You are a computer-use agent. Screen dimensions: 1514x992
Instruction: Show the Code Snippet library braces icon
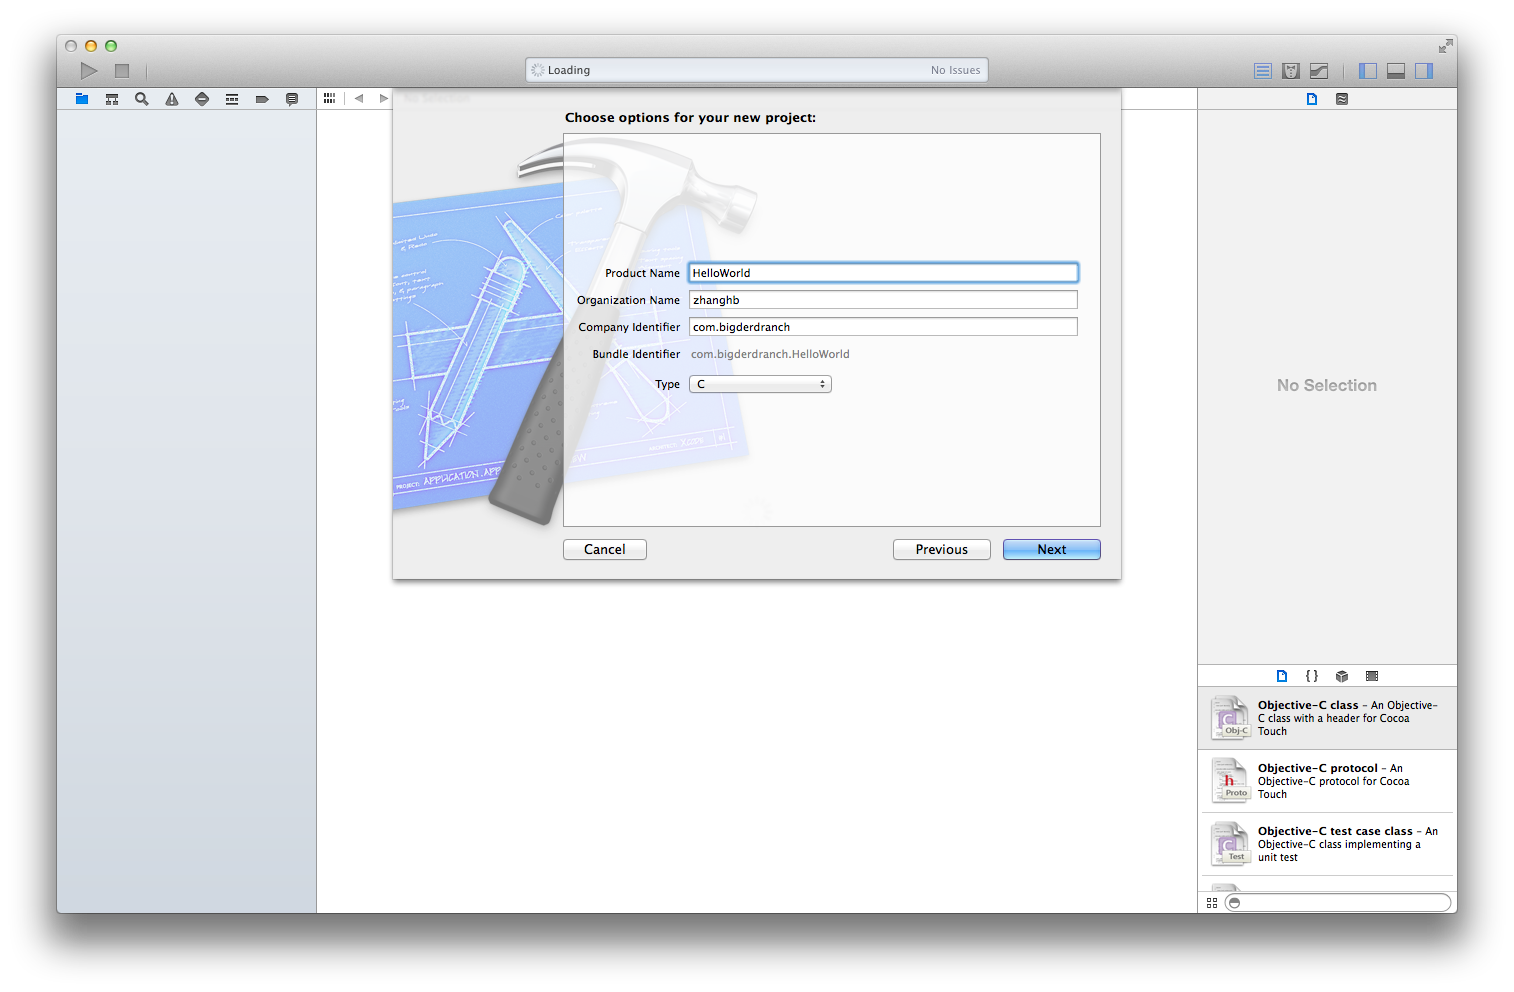(1312, 676)
